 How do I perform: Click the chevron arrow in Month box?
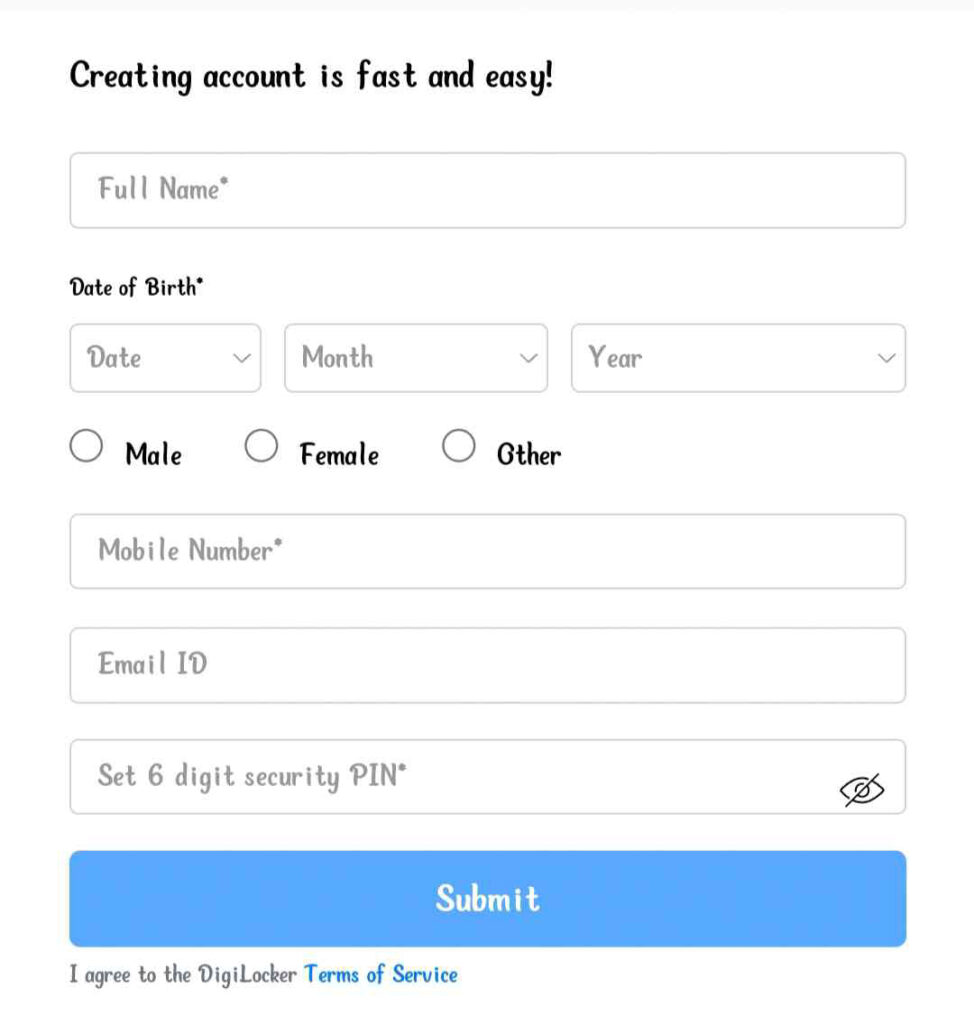[x=527, y=358]
